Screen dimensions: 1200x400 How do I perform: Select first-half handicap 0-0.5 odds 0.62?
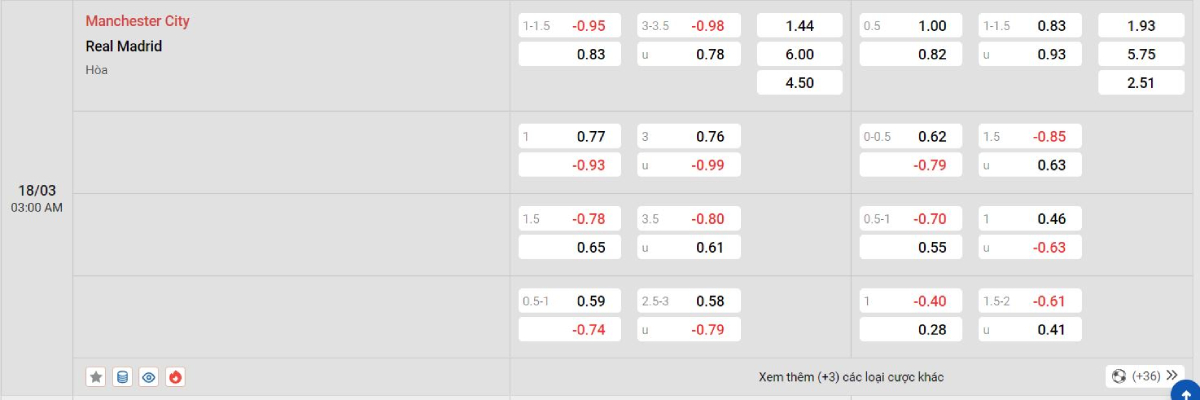click(911, 137)
